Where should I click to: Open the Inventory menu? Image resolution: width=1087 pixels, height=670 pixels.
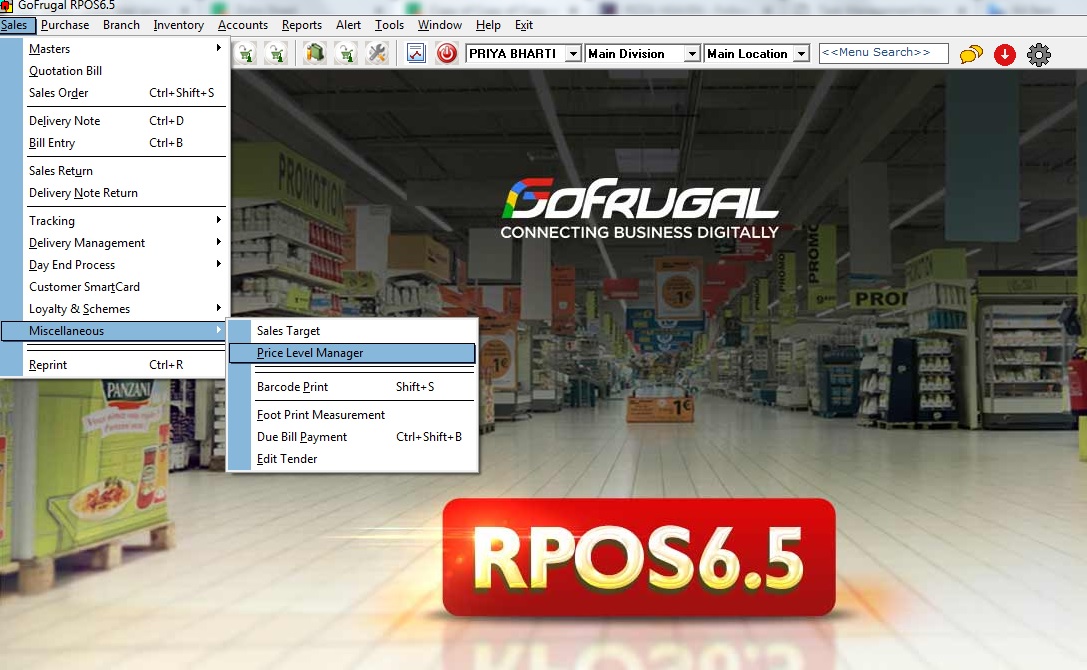click(178, 25)
